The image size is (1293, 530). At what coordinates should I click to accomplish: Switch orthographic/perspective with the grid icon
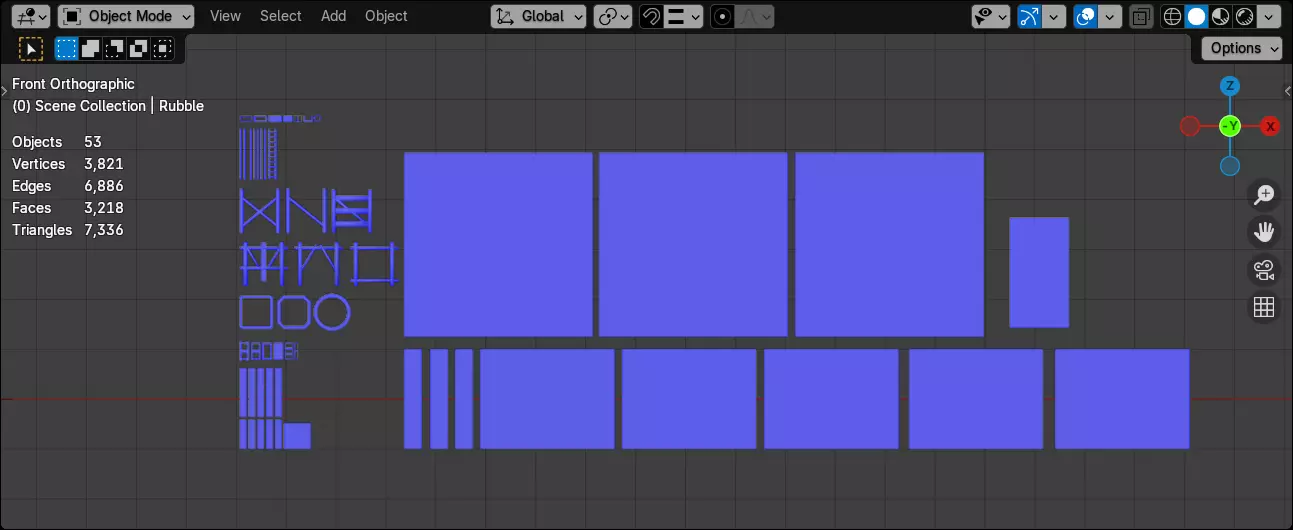1264,307
